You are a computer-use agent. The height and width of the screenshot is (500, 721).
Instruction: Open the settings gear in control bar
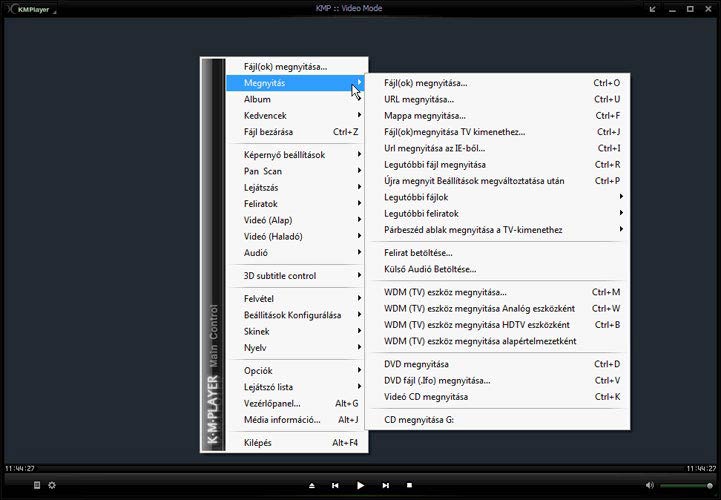click(x=52, y=485)
